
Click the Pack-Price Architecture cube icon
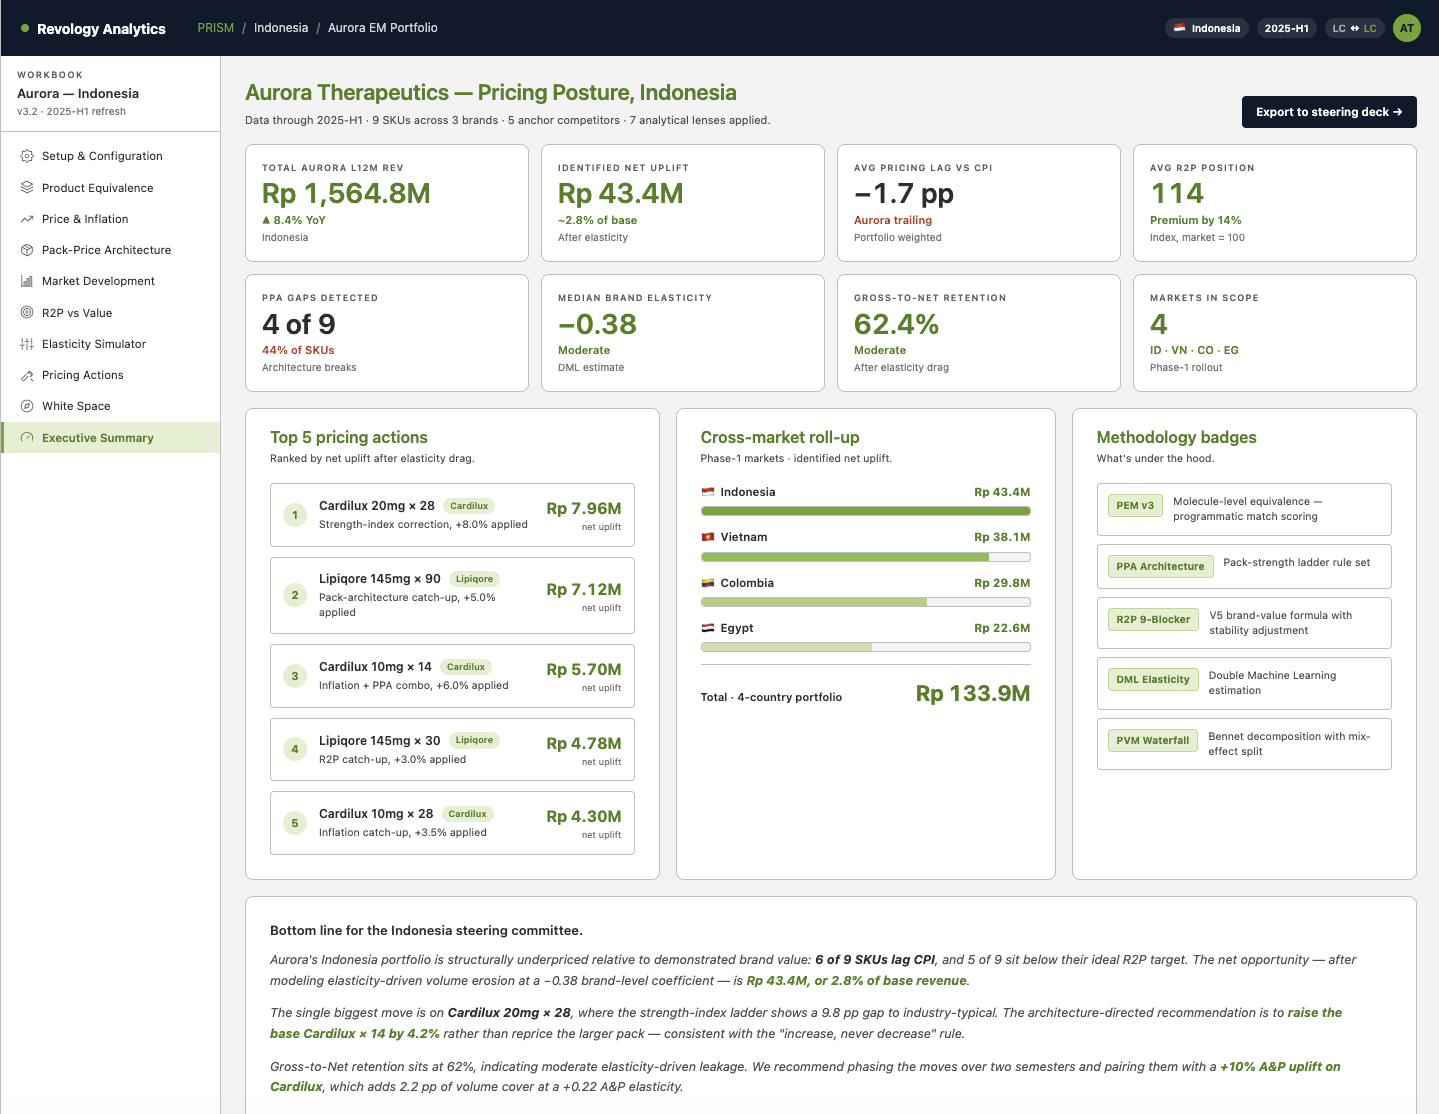tap(27, 250)
